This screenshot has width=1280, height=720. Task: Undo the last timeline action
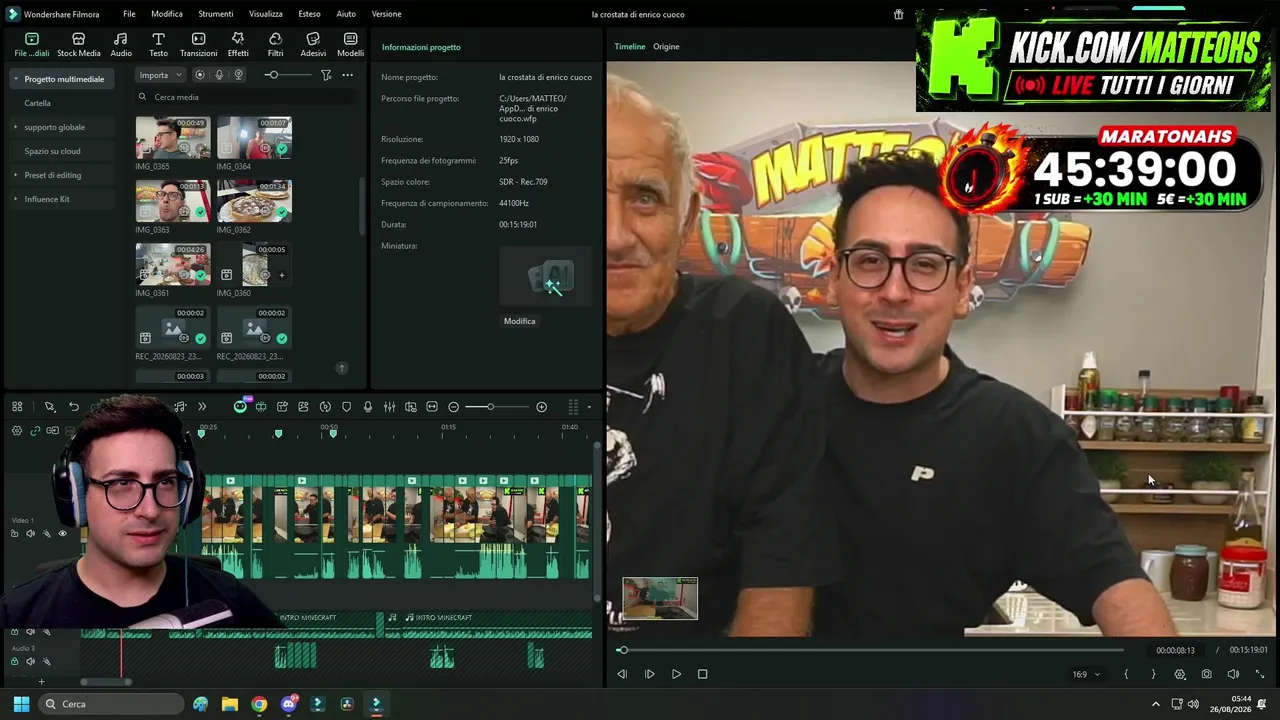74,407
